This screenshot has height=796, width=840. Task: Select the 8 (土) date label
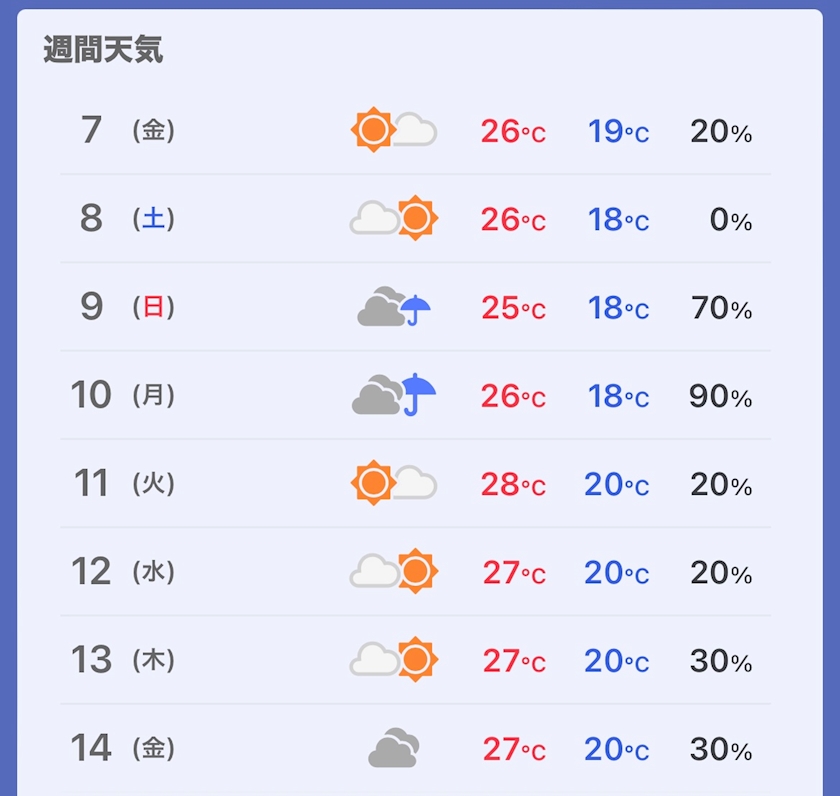point(128,218)
